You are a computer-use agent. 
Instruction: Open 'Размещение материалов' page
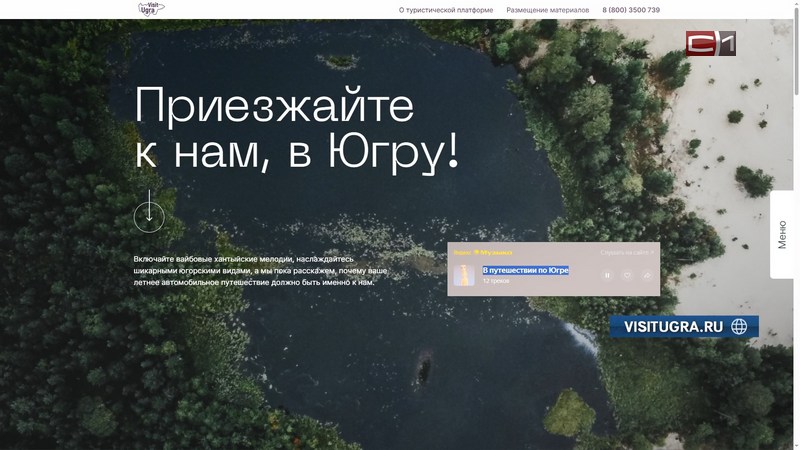(x=547, y=10)
